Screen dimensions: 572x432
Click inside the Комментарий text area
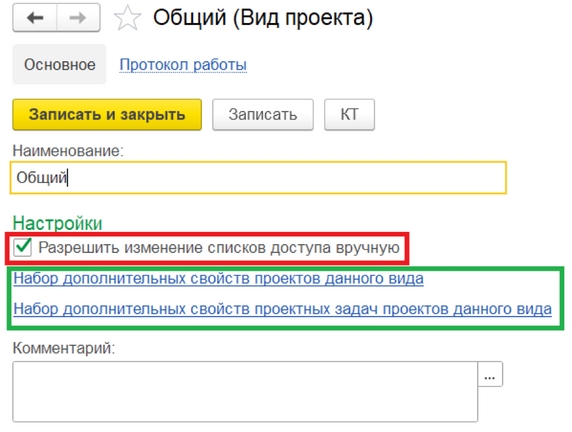245,392
